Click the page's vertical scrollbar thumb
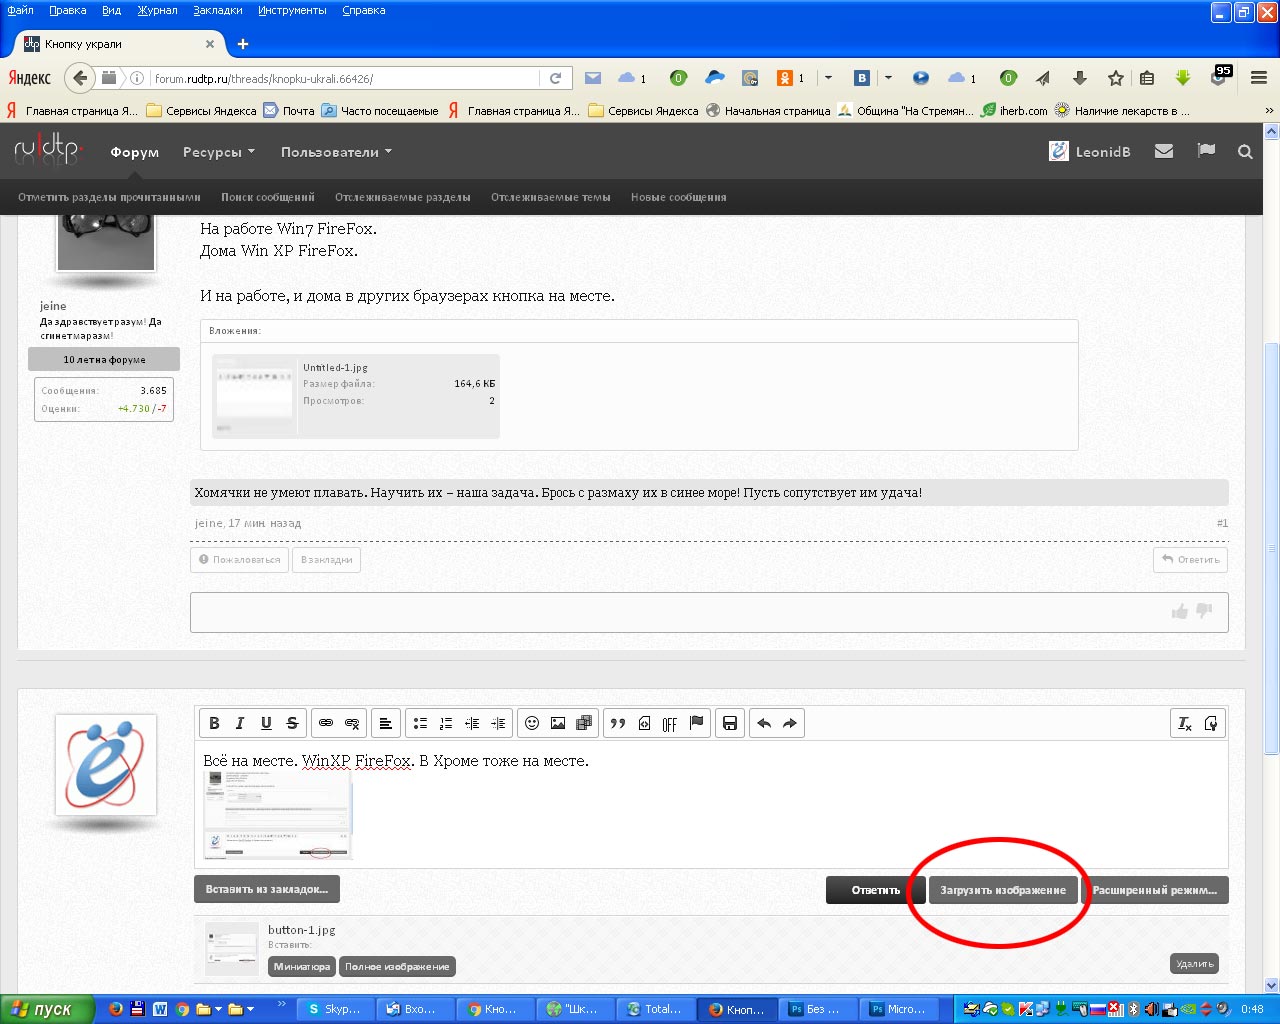Image resolution: width=1280 pixels, height=1024 pixels. 1272,548
